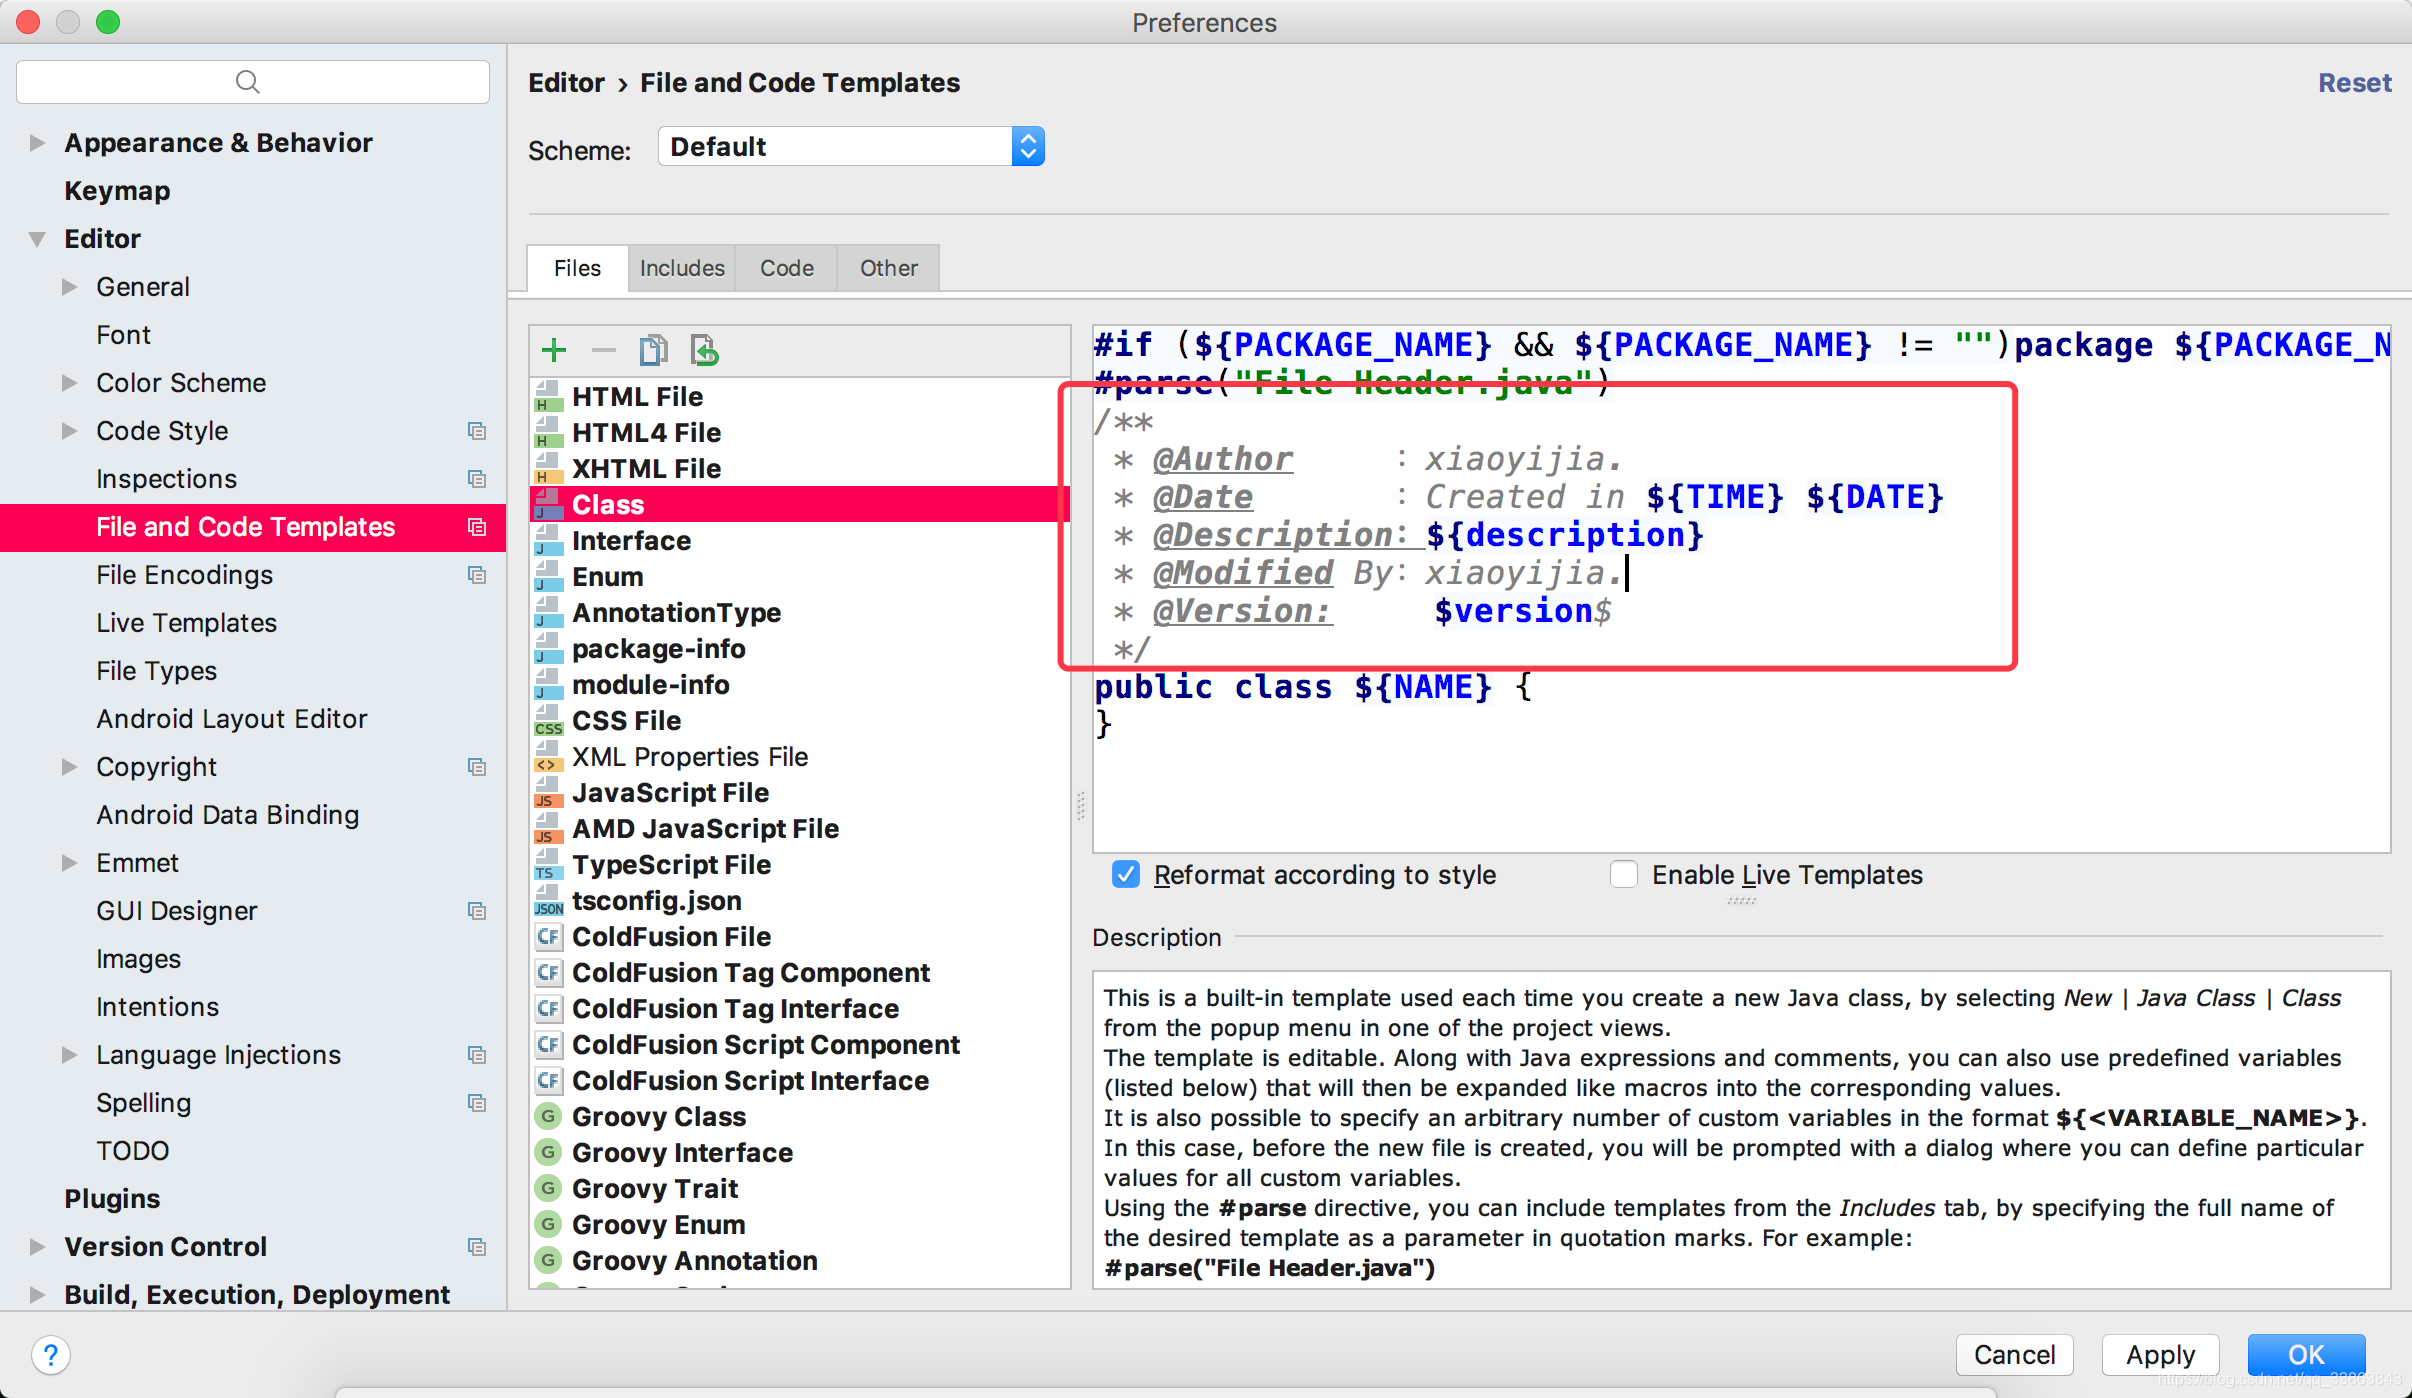Click the Reset link

pyautogui.click(x=2354, y=83)
